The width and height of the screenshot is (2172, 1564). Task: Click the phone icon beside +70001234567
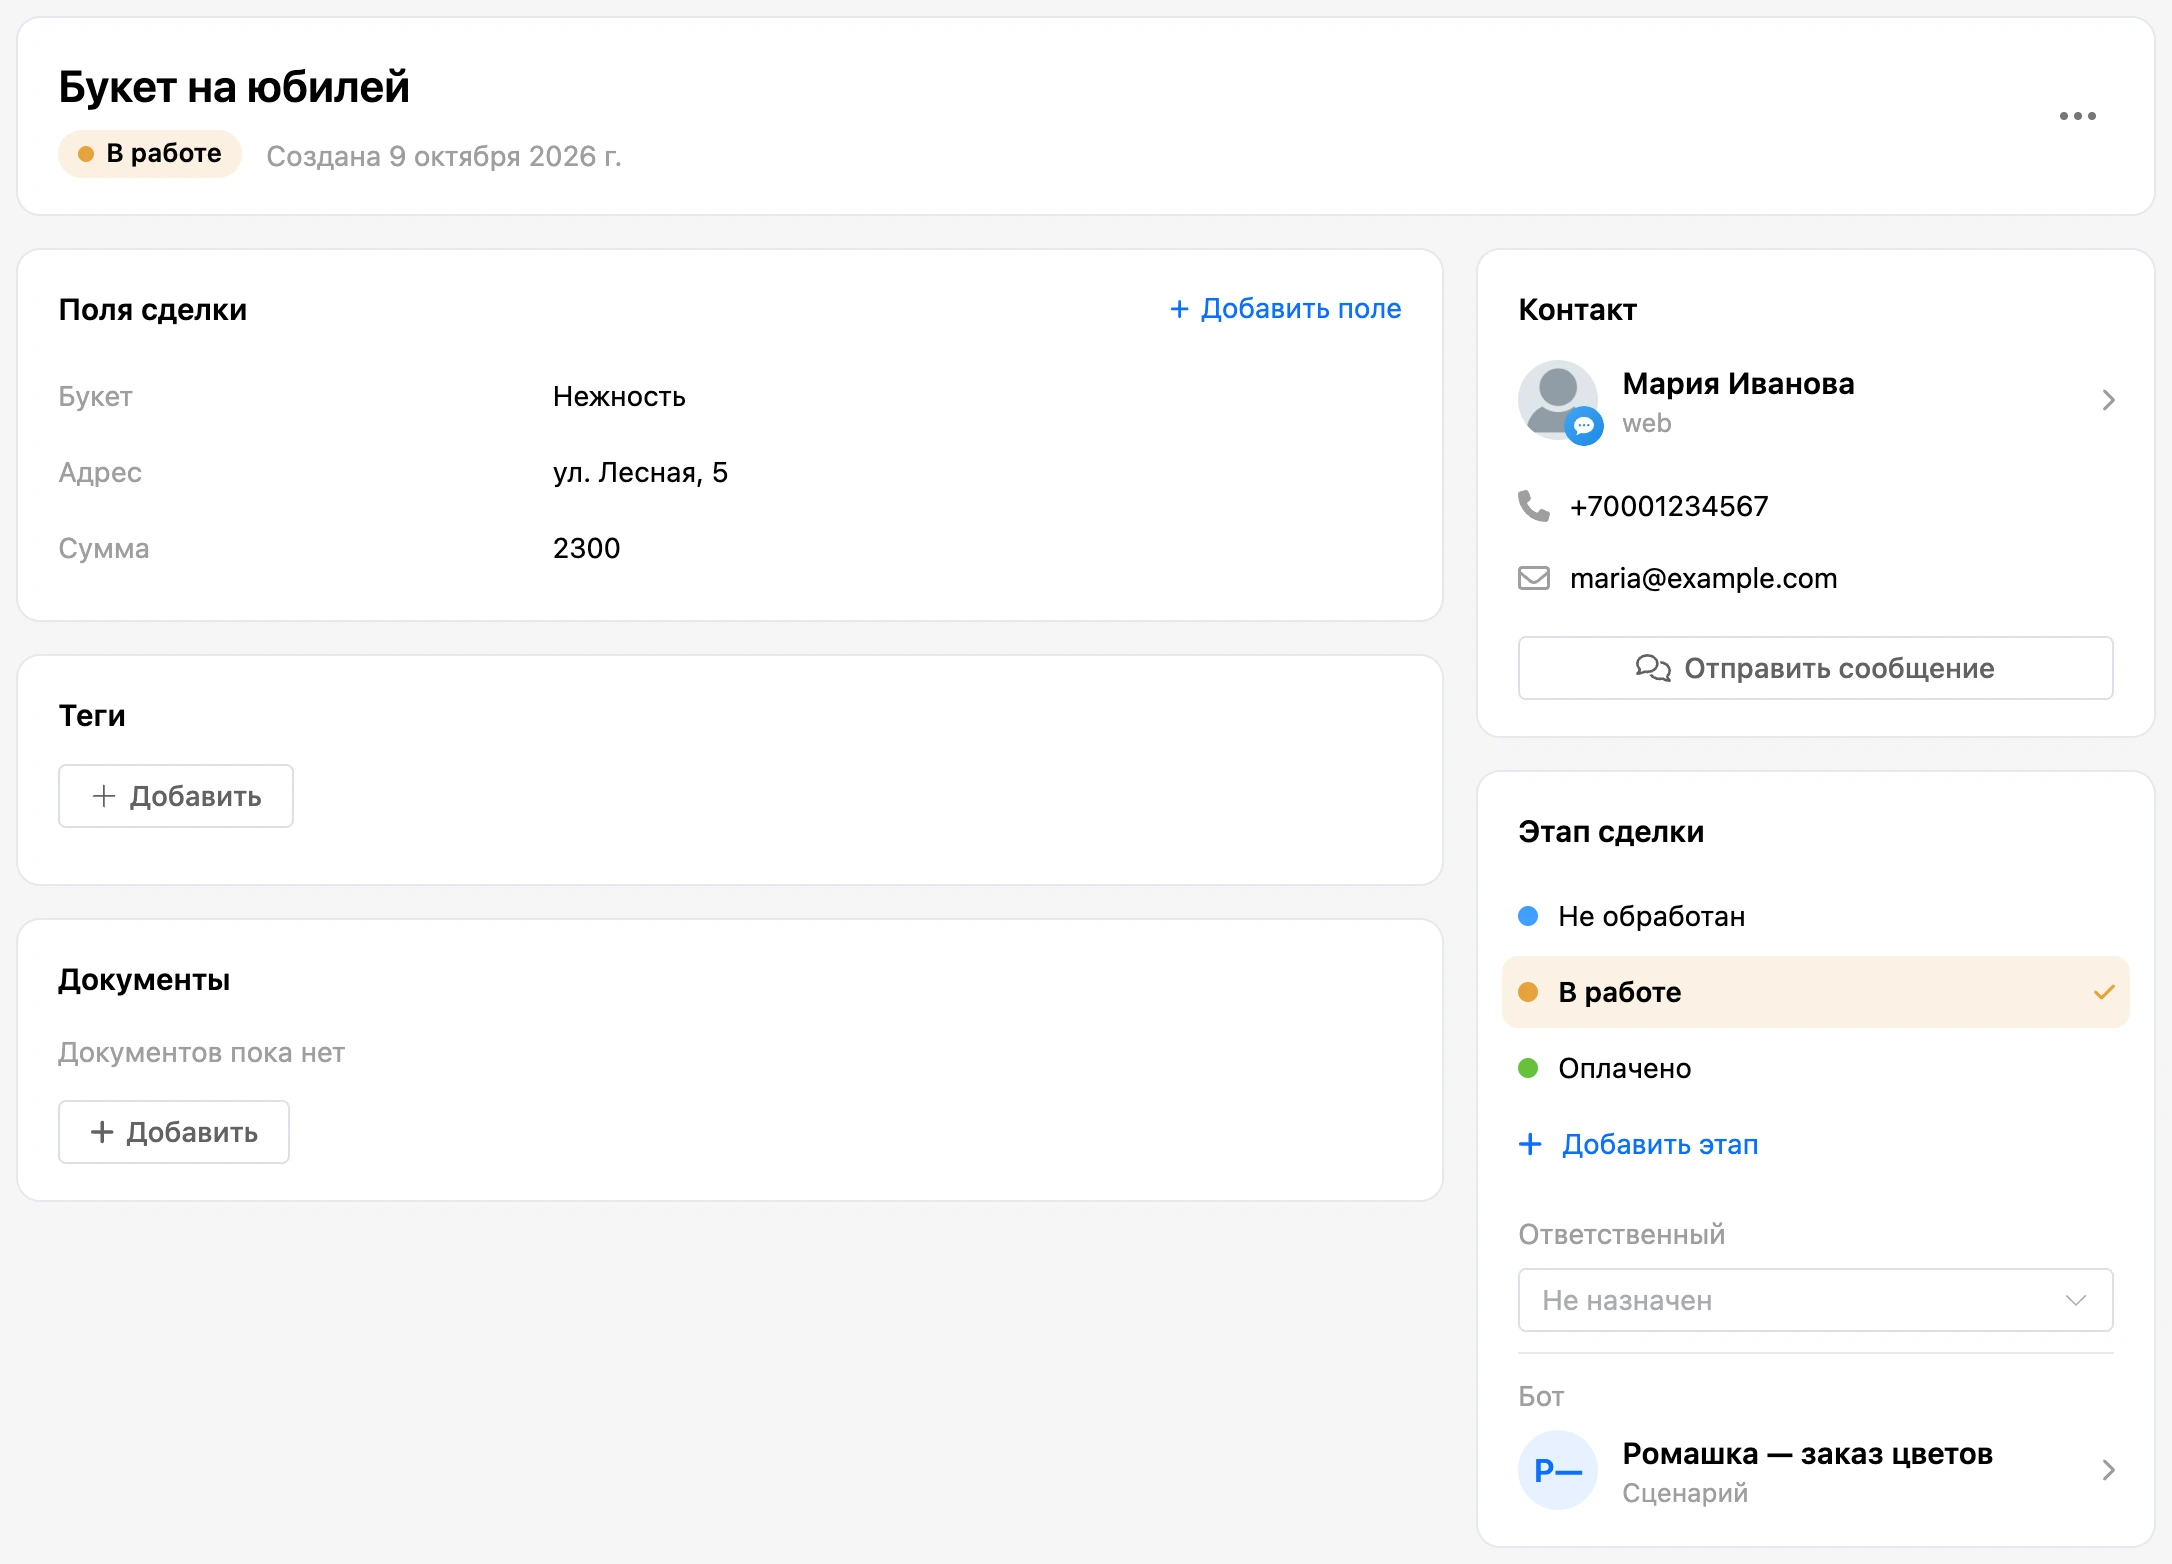[x=1533, y=506]
